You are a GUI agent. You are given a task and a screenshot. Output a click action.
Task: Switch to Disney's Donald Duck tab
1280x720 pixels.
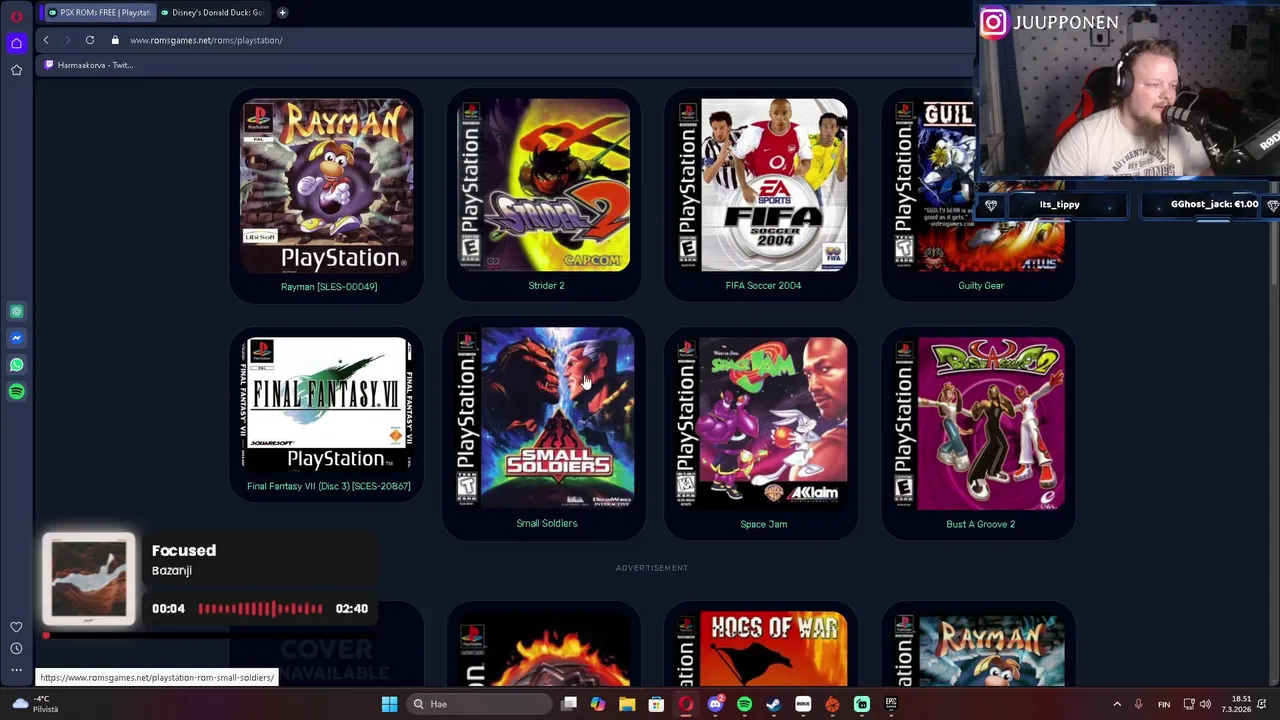pyautogui.click(x=212, y=12)
